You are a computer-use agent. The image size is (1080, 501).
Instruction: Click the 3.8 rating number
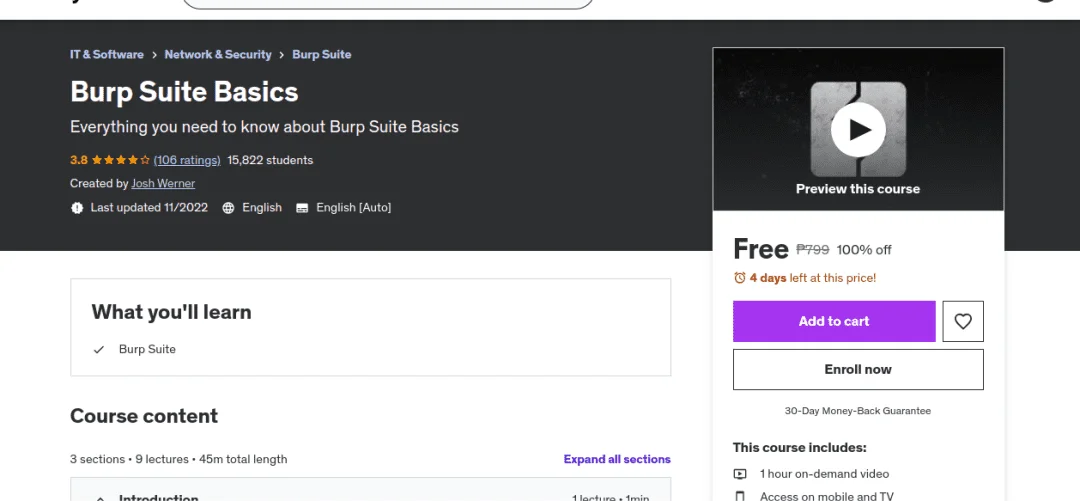79,160
